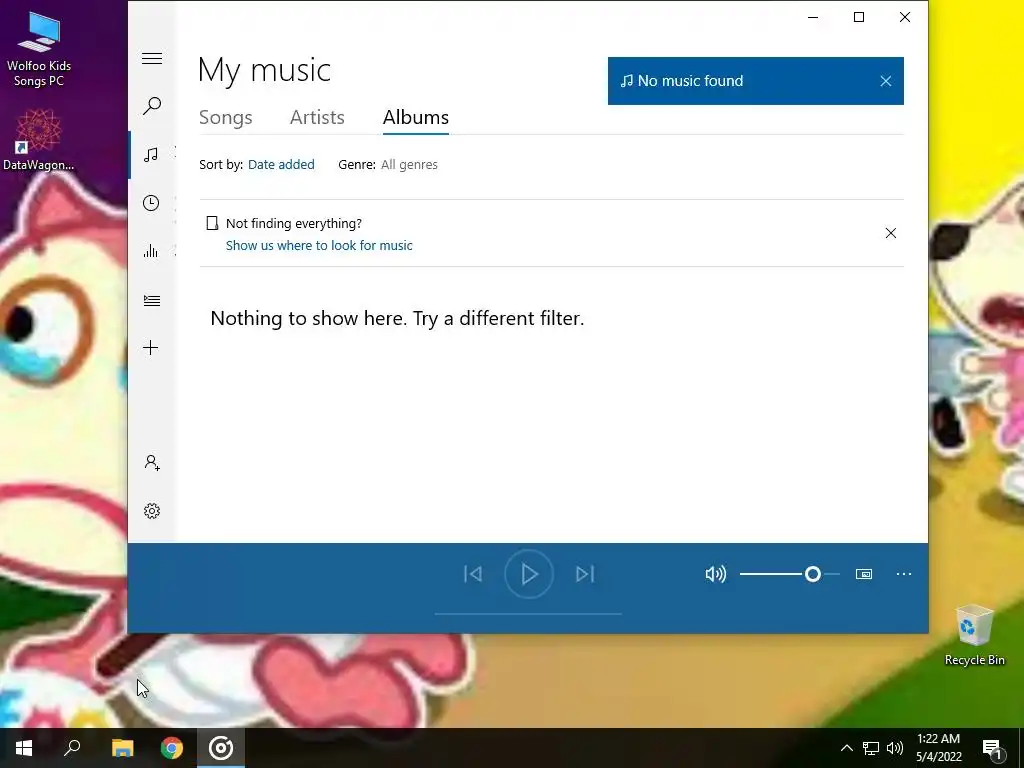
Task: Open DataWagon desktop shortcut
Action: 39,140
